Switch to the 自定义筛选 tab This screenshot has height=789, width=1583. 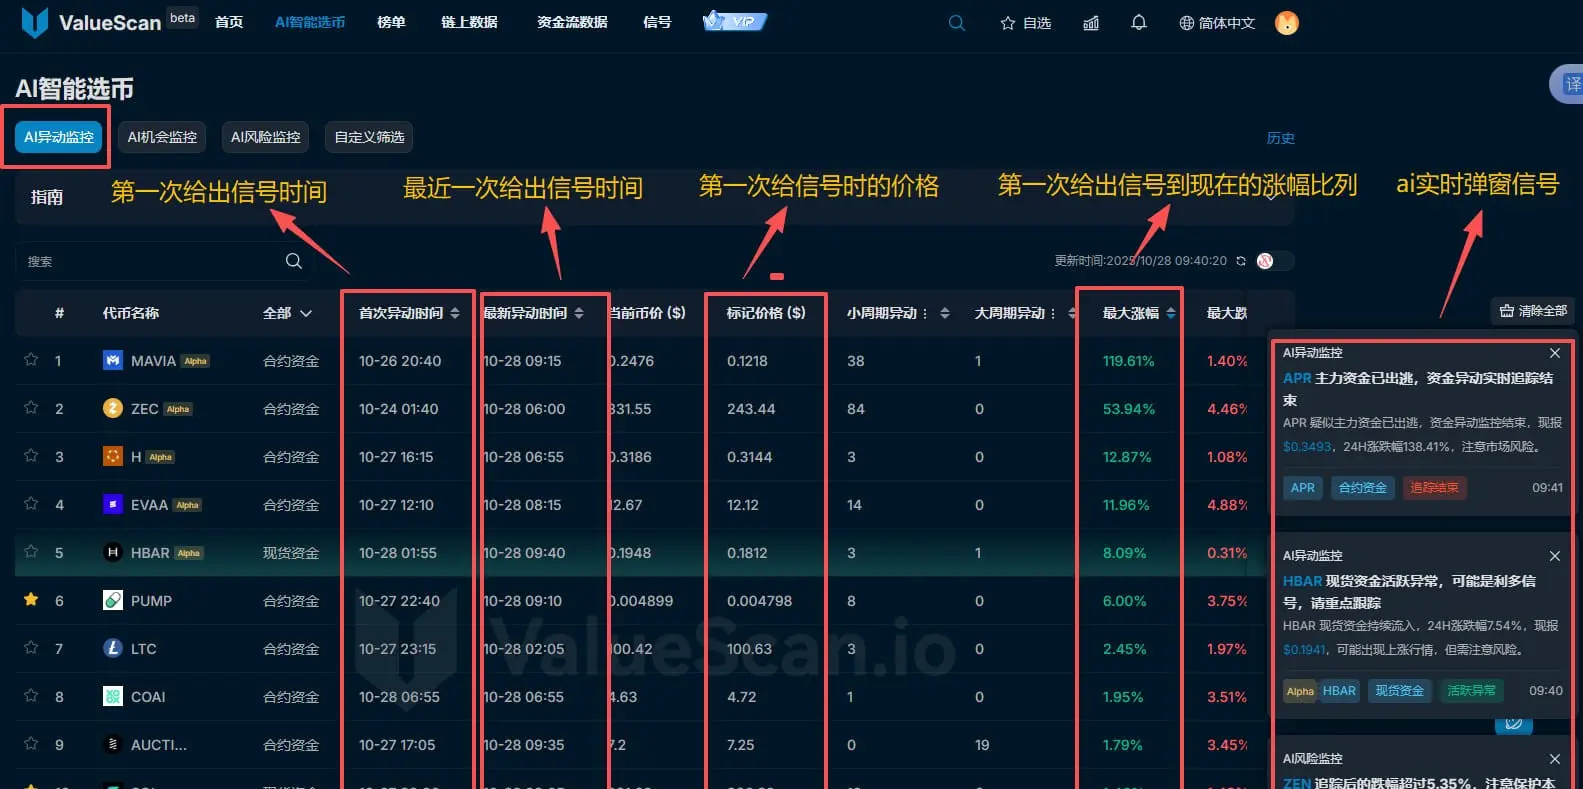click(369, 137)
